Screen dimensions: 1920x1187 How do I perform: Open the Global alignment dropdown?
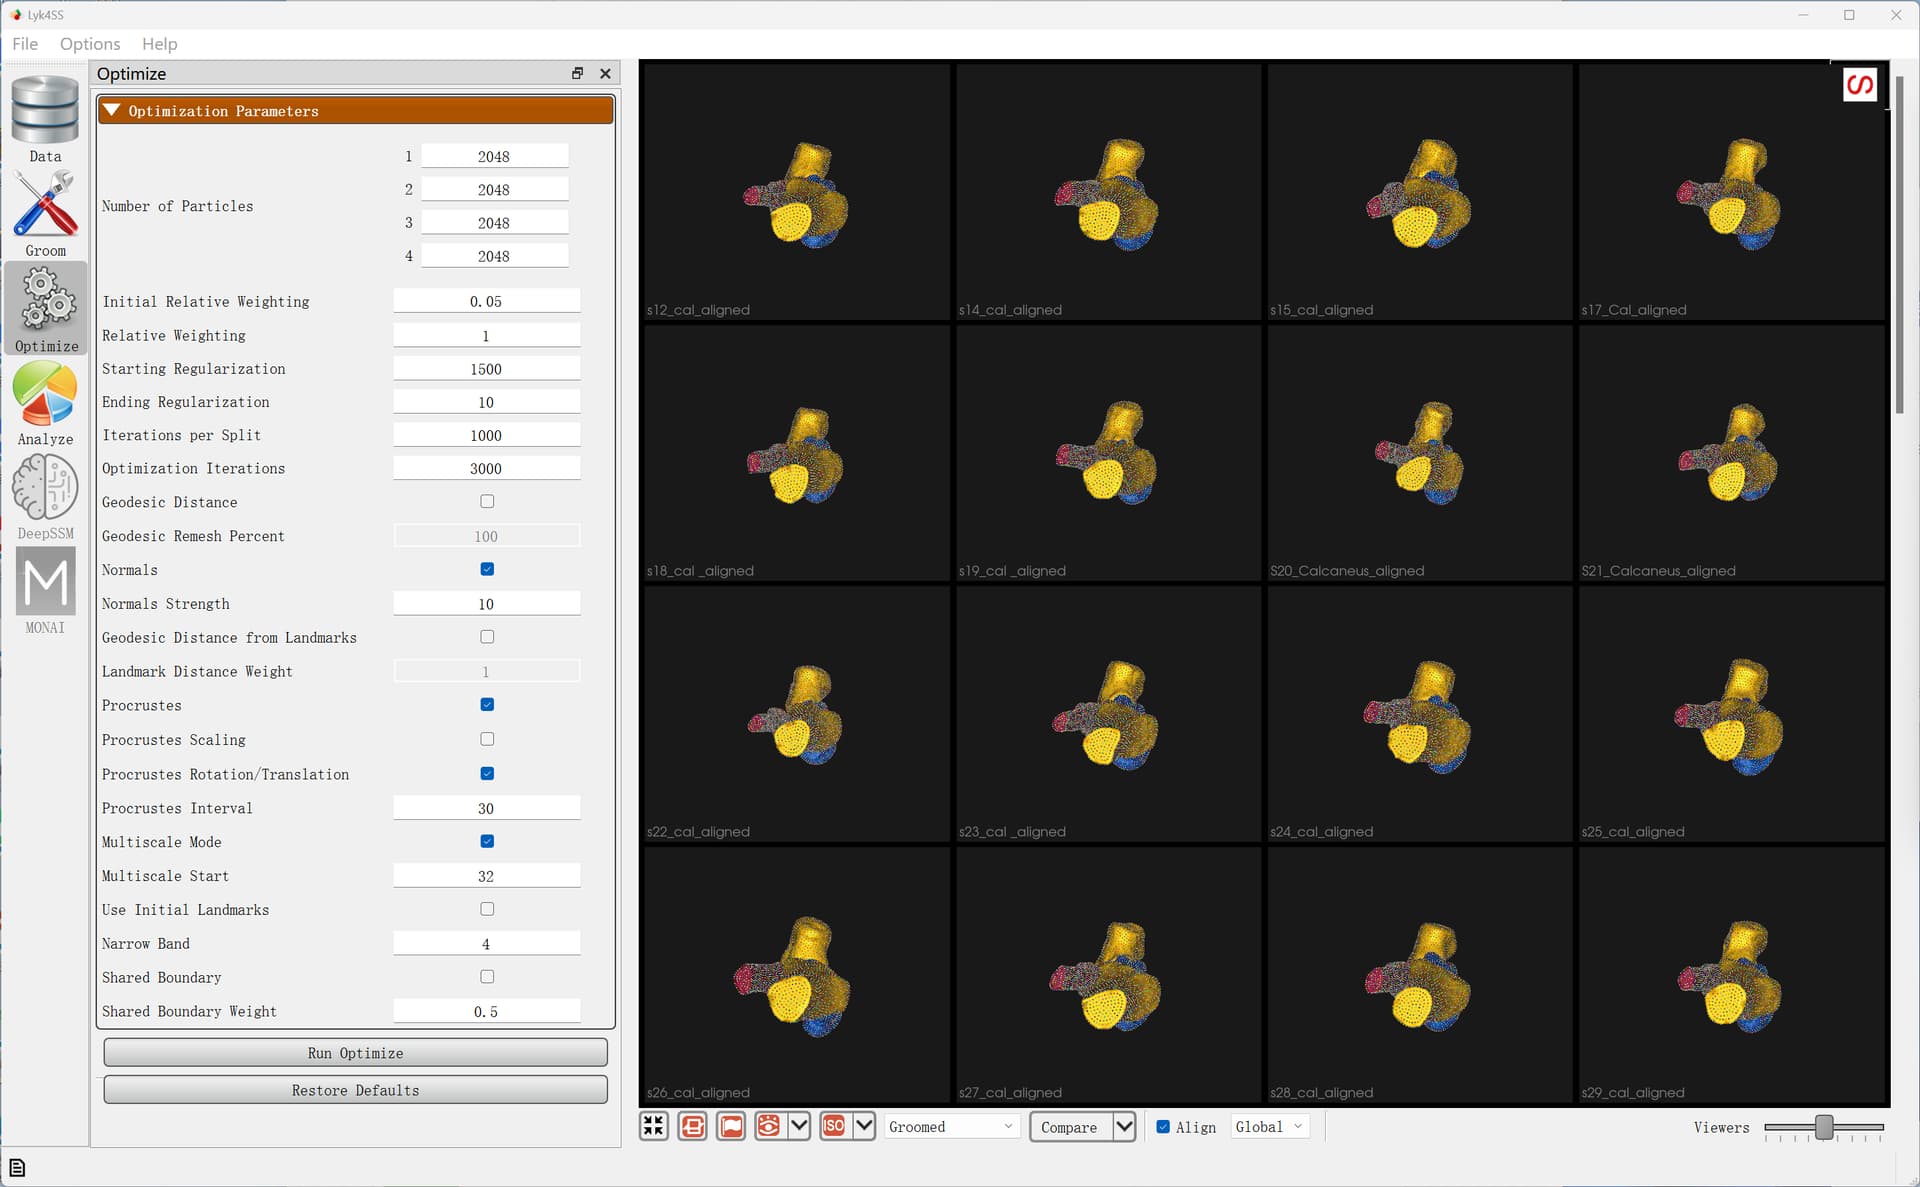[x=1269, y=1126]
